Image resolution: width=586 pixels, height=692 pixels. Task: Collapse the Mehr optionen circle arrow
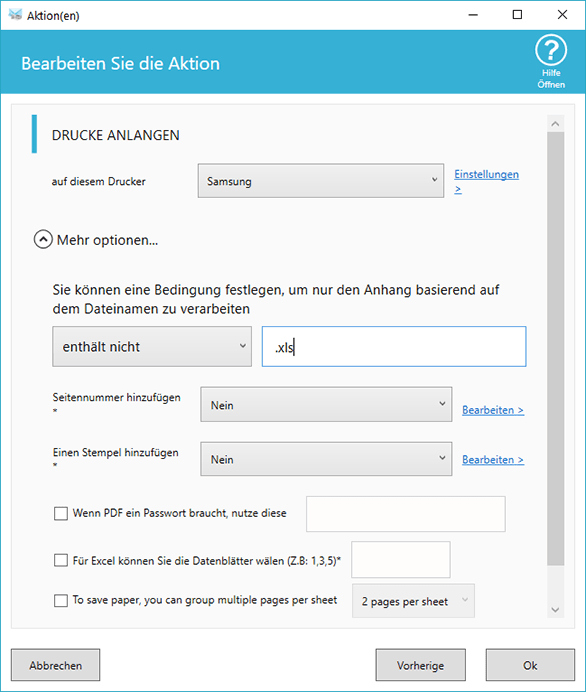(x=43, y=240)
